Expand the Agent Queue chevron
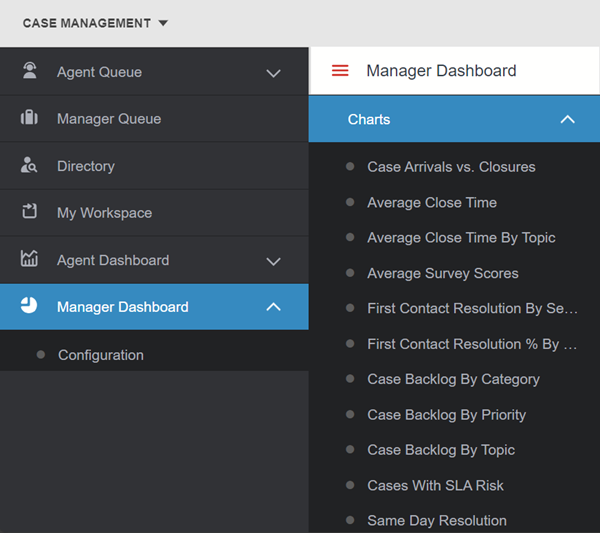This screenshot has height=533, width=600. click(x=273, y=73)
